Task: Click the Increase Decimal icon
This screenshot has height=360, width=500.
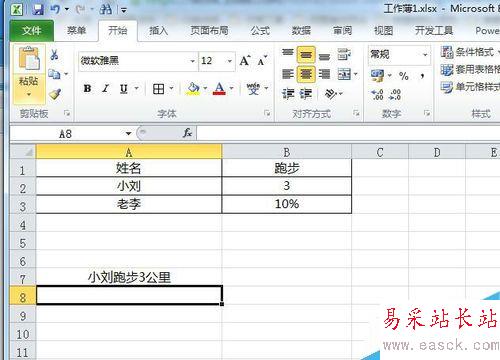Action: point(377,95)
